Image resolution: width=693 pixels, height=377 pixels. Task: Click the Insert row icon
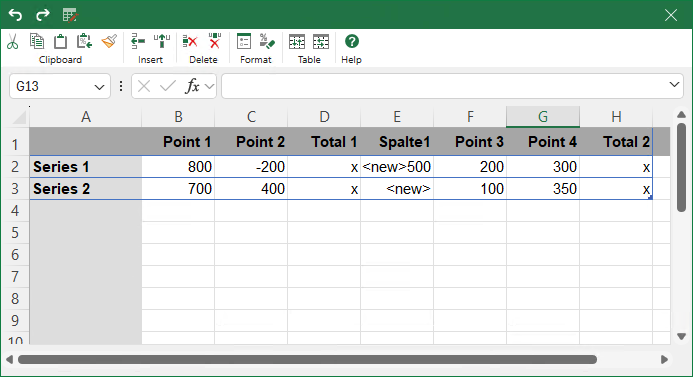point(138,42)
